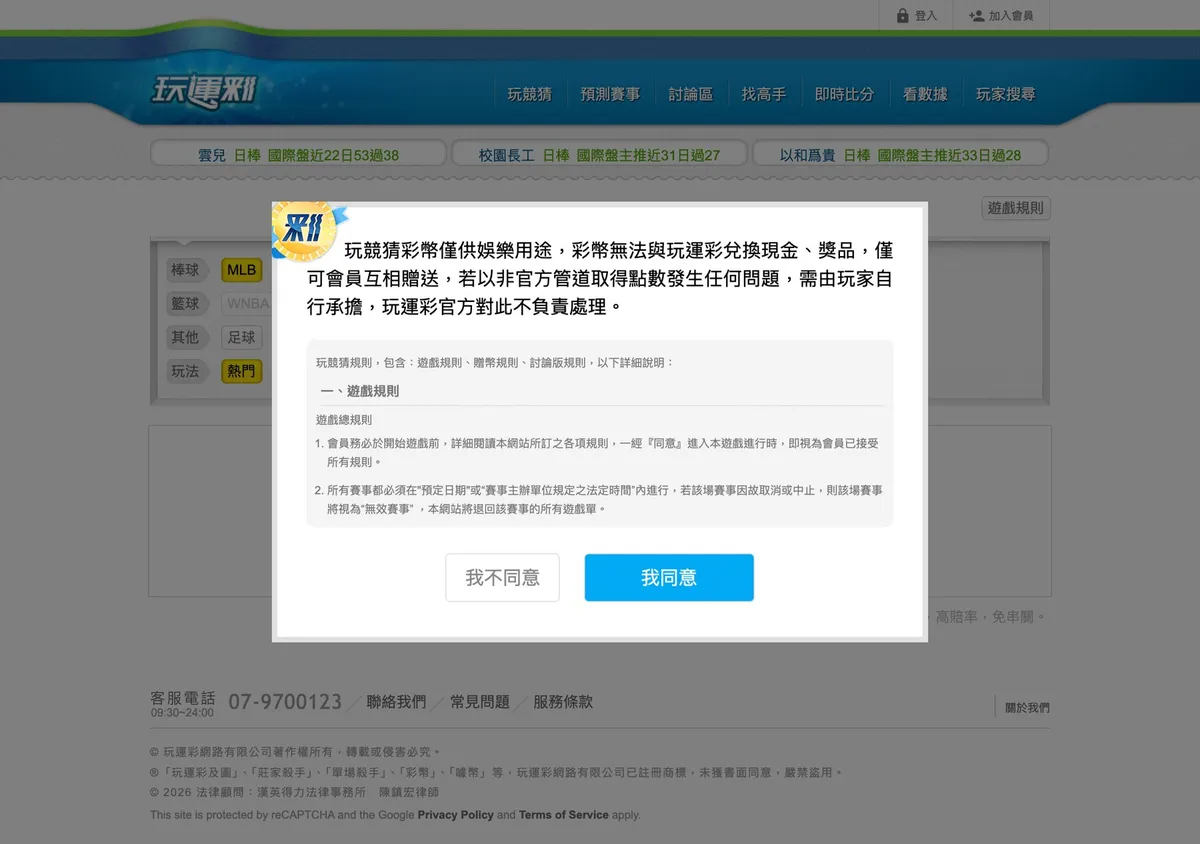Click the 服務條款 footer link

click(x=563, y=702)
